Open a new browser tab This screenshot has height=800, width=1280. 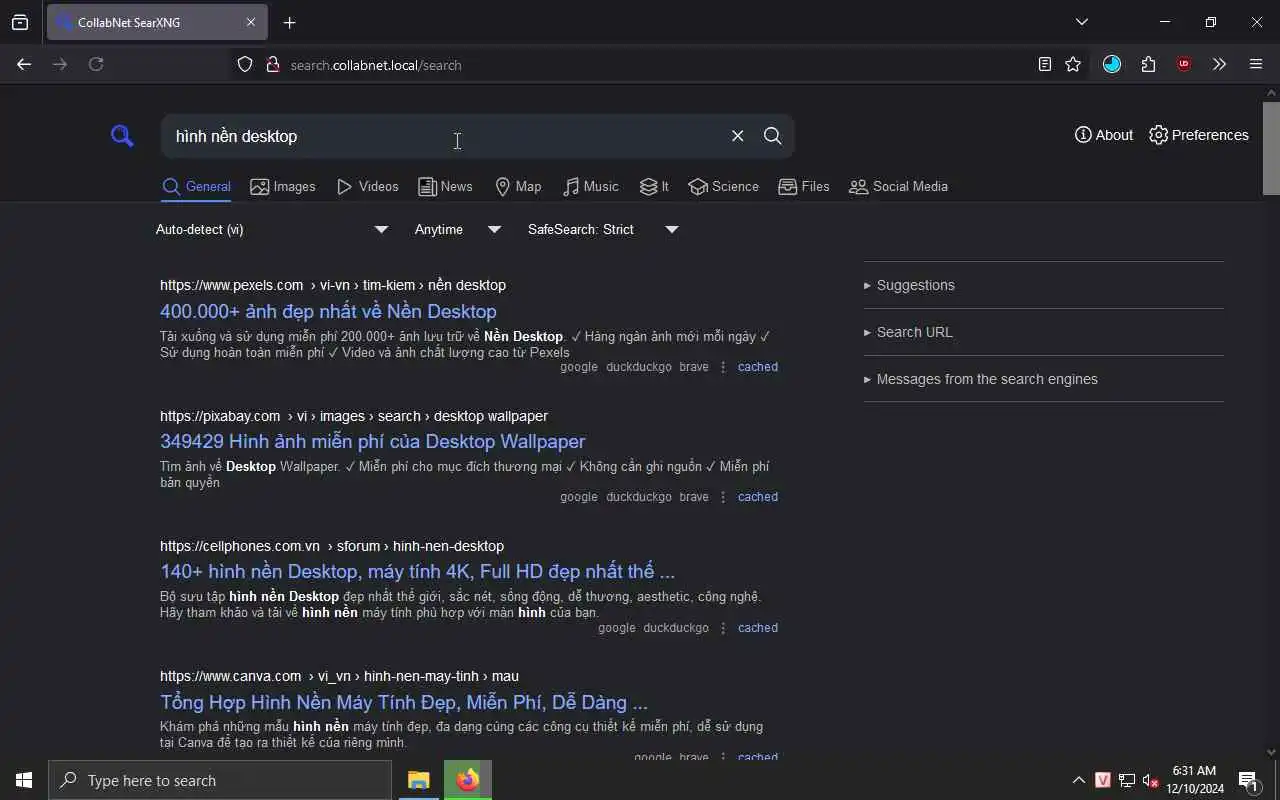(x=289, y=22)
